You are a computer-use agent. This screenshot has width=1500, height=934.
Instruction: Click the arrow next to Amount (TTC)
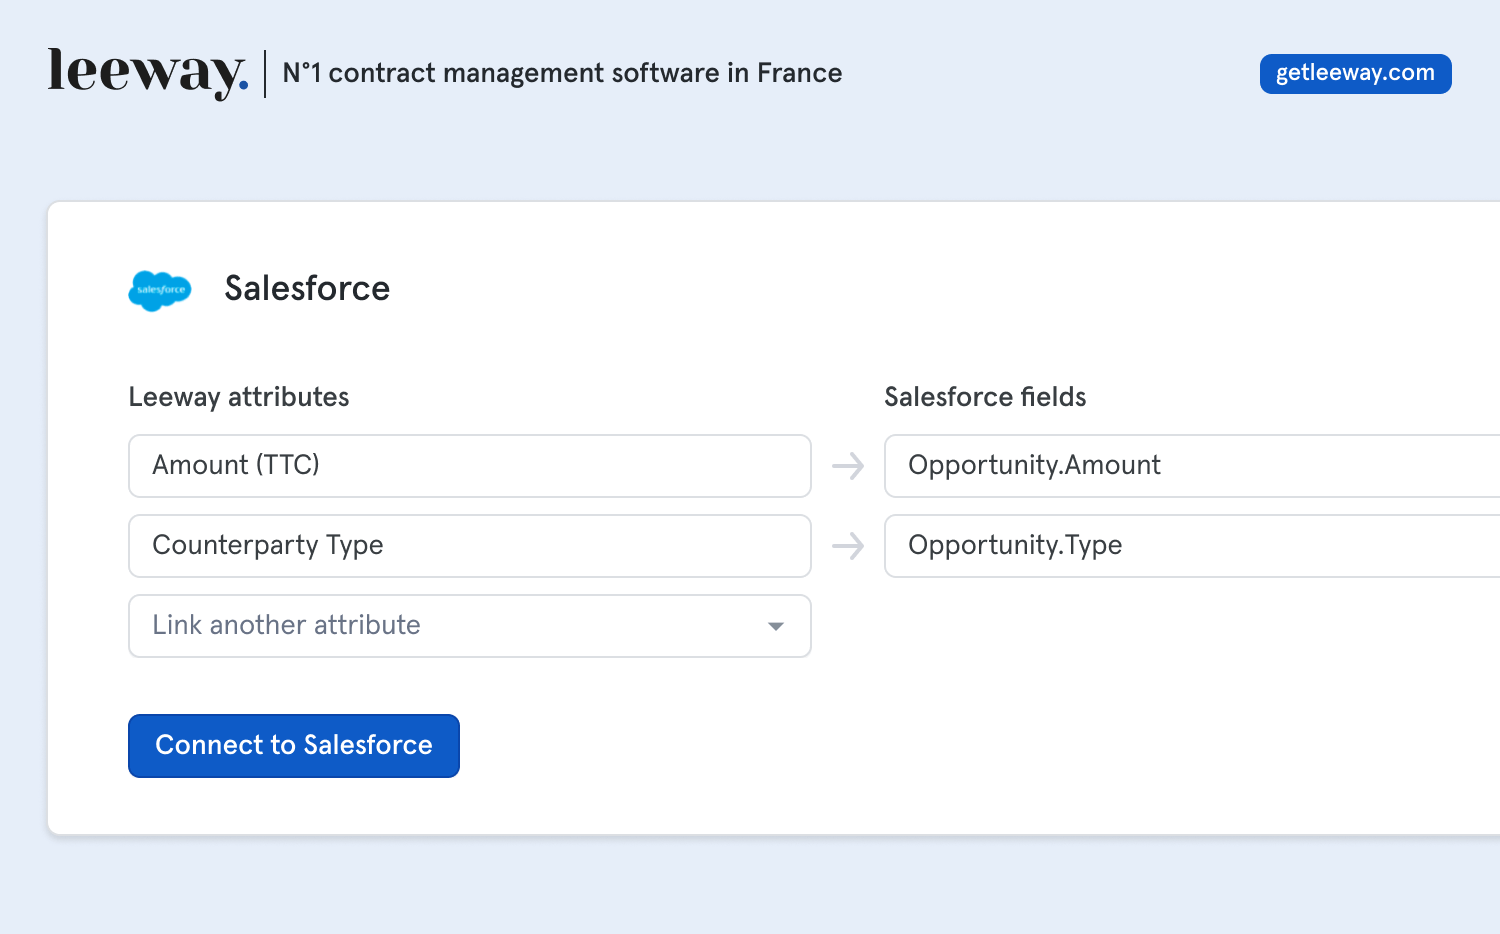pyautogui.click(x=848, y=466)
